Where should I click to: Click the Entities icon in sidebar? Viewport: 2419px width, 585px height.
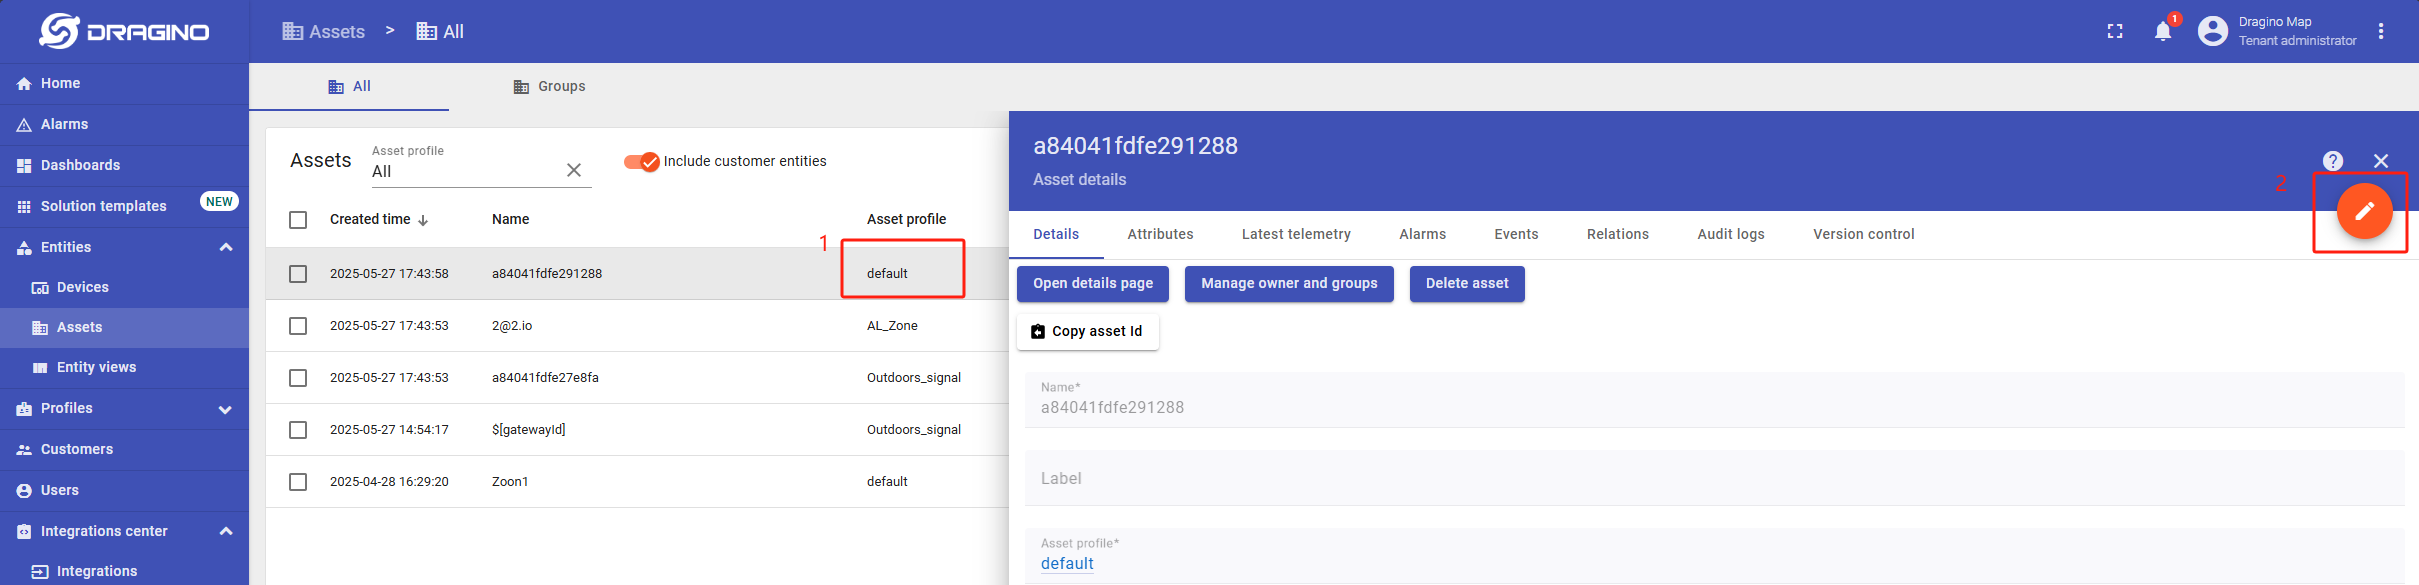pyautogui.click(x=24, y=248)
